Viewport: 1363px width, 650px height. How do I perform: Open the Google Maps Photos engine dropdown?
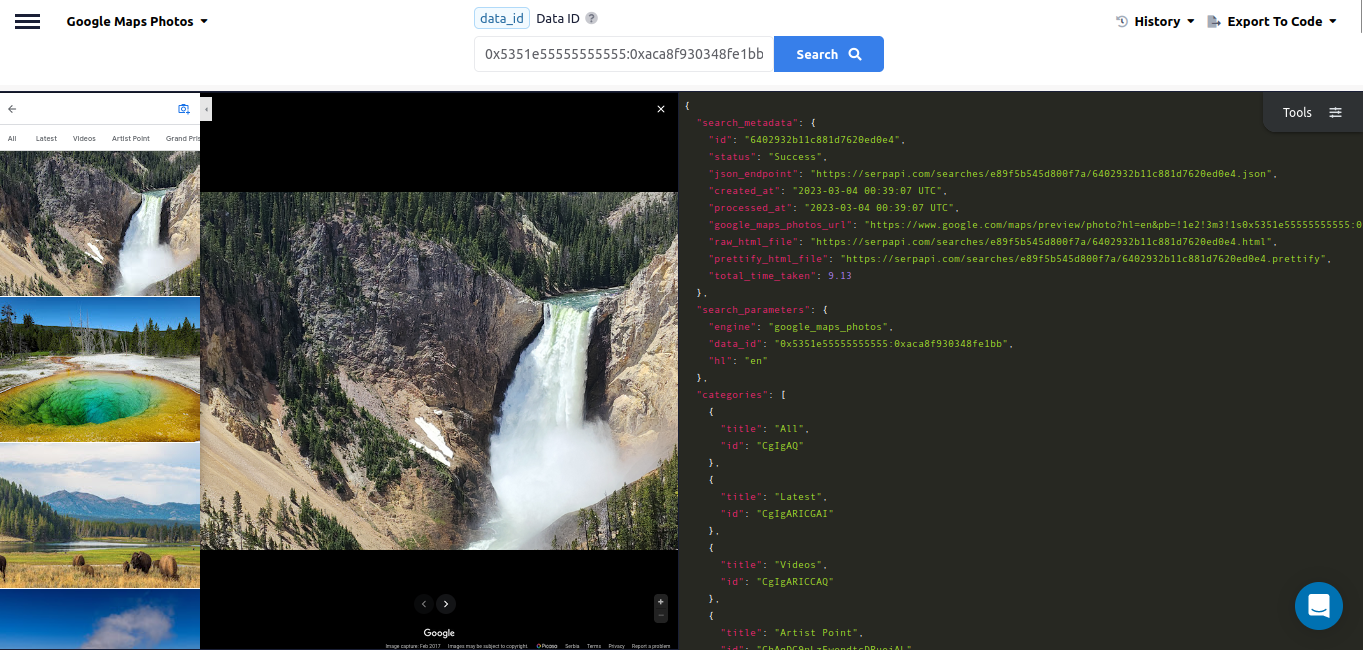[137, 21]
